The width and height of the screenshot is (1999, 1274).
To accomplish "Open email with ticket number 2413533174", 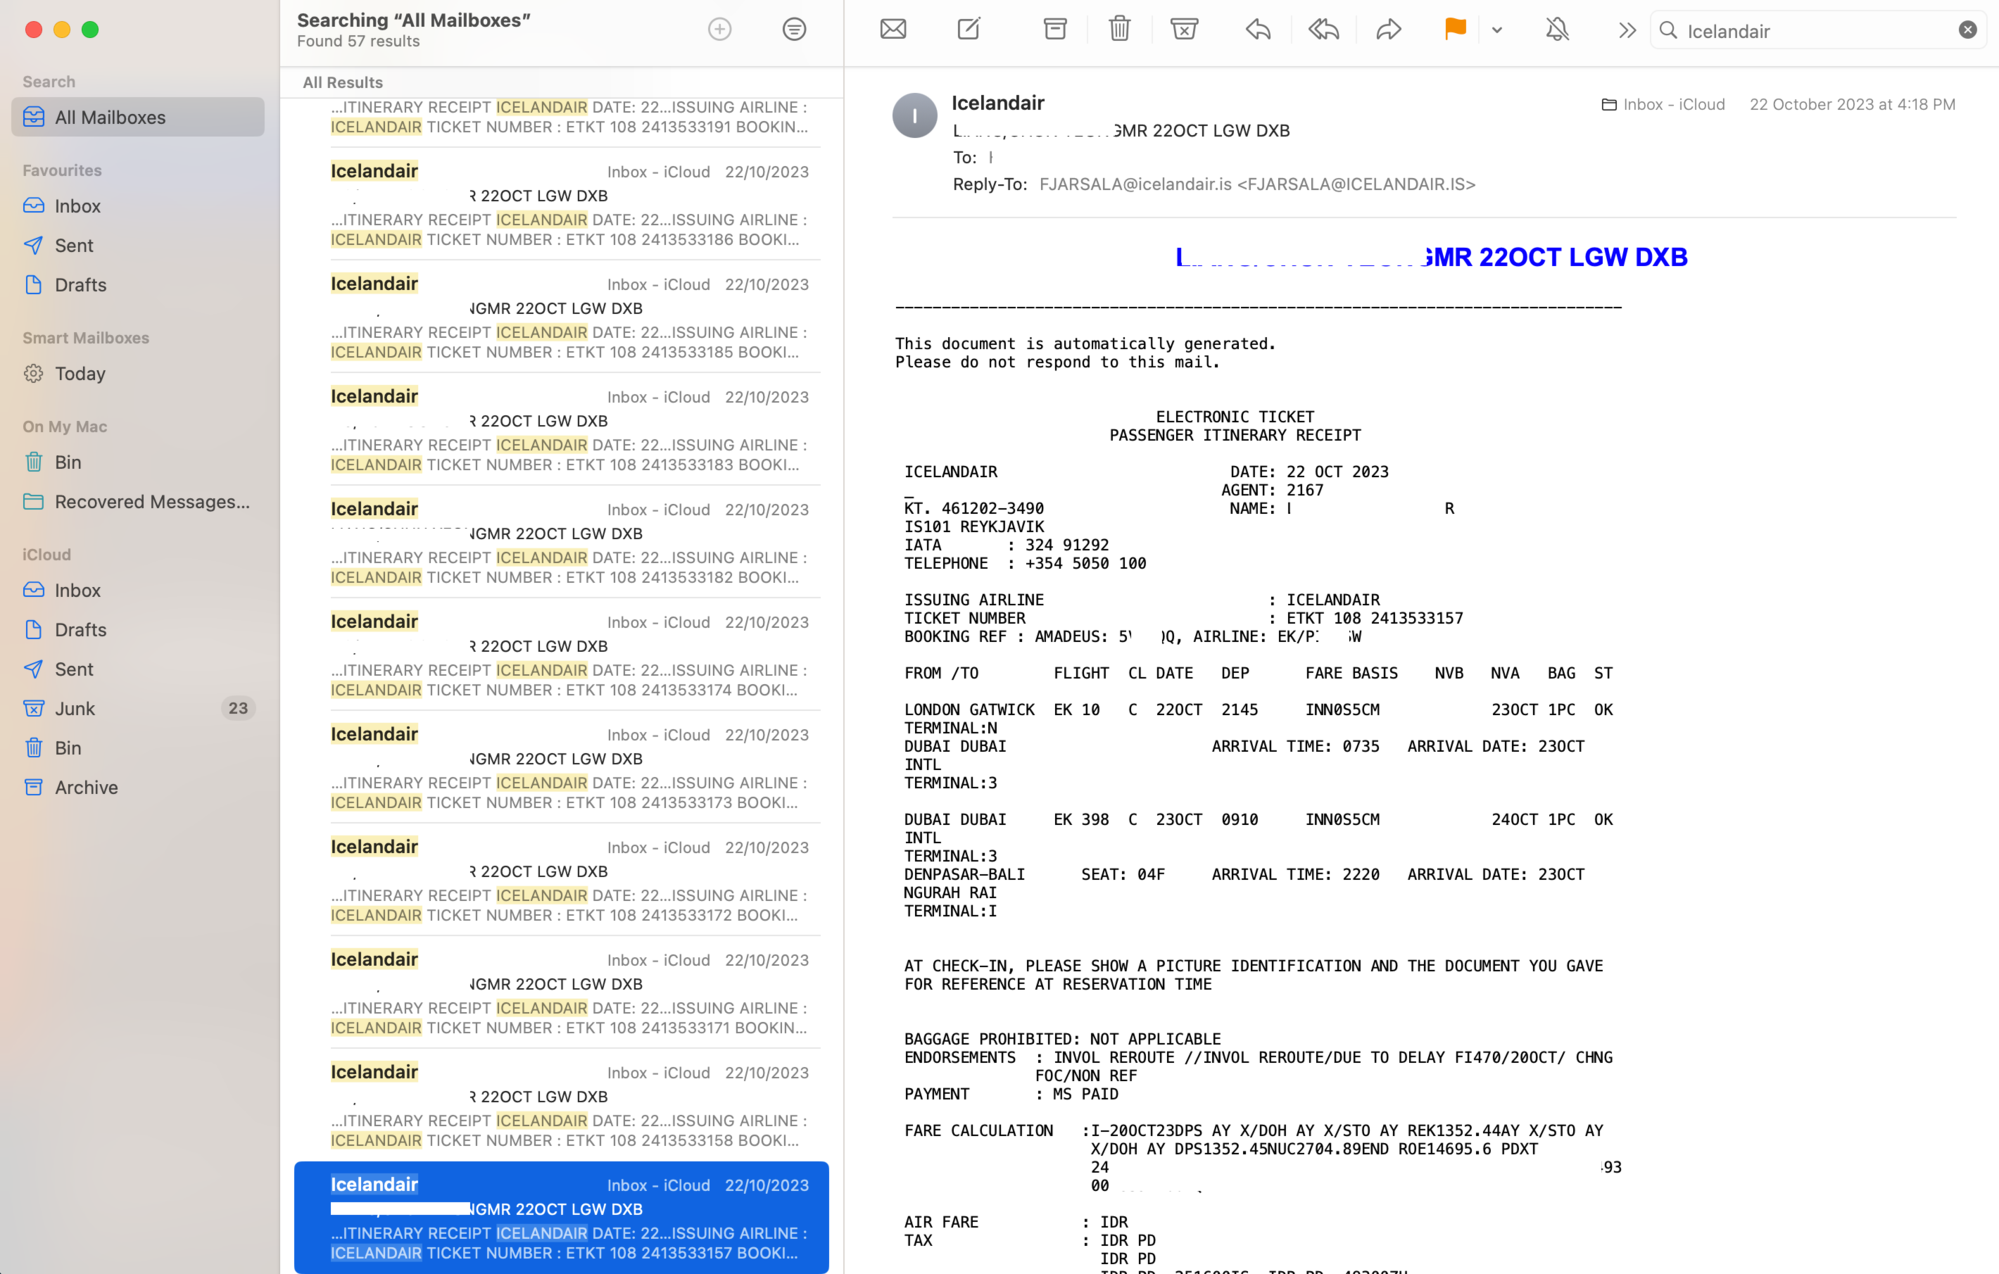I will 561,655.
